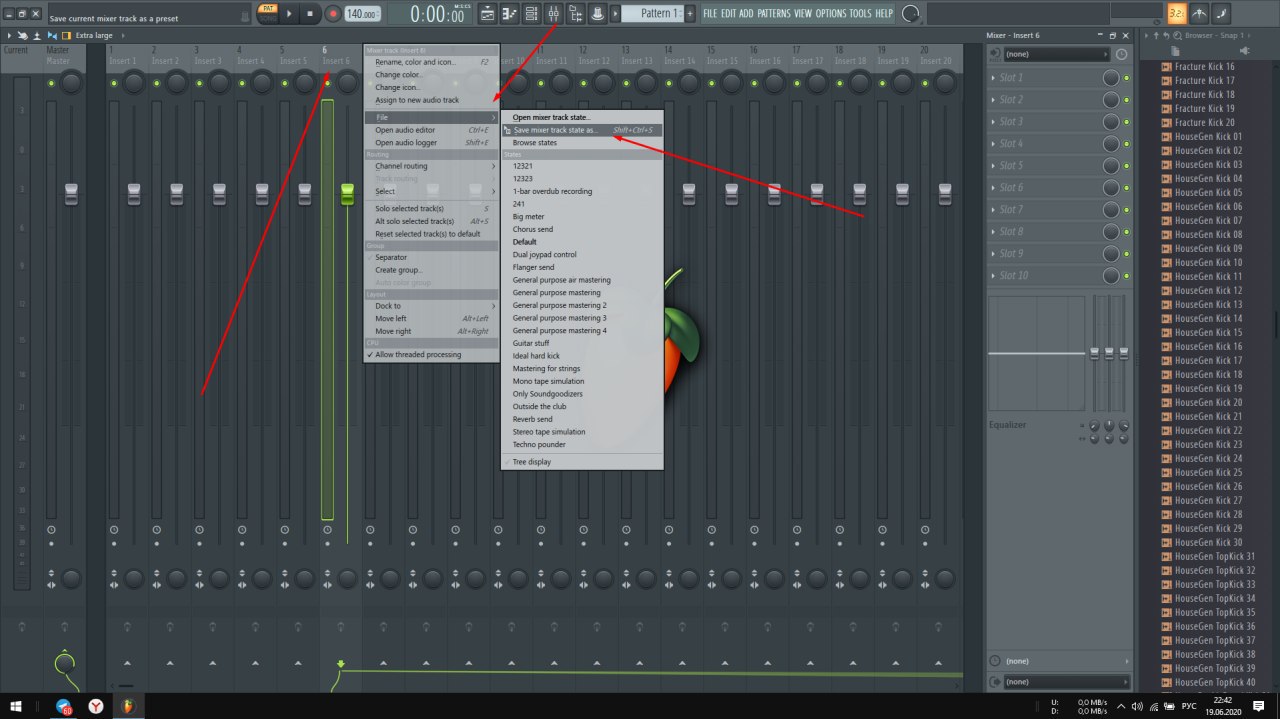1280x719 pixels.
Task: Choose 'General purpose mastering 2' state
Action: coord(581,305)
